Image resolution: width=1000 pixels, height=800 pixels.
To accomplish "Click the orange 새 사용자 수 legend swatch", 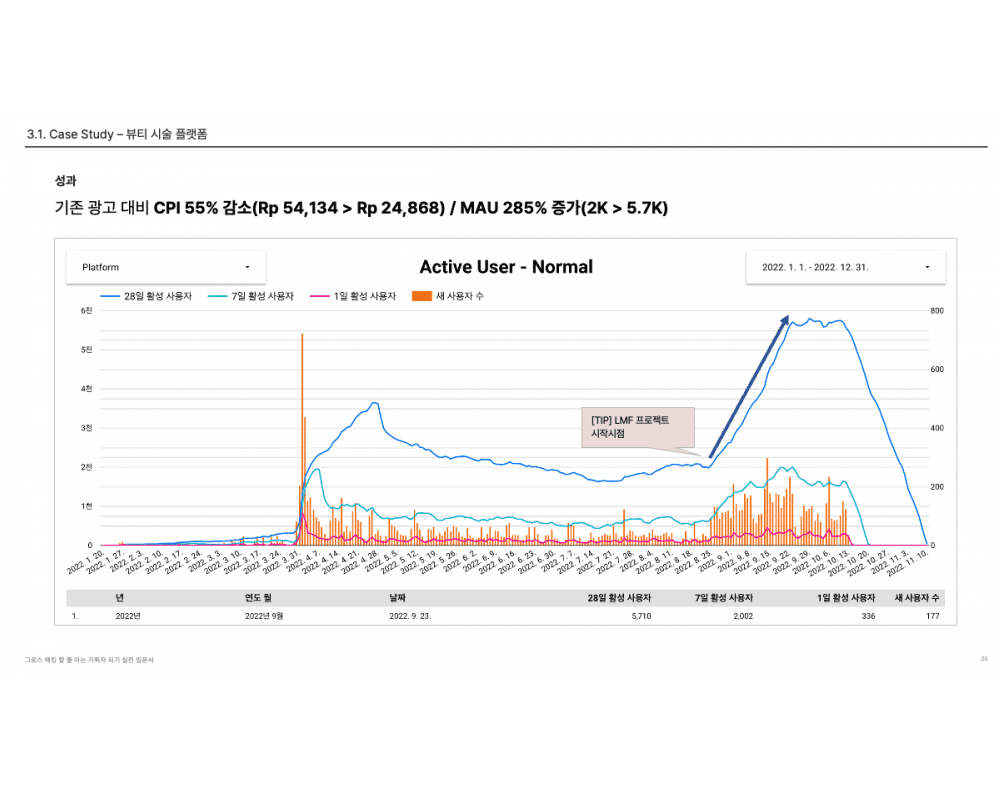I will pos(421,296).
